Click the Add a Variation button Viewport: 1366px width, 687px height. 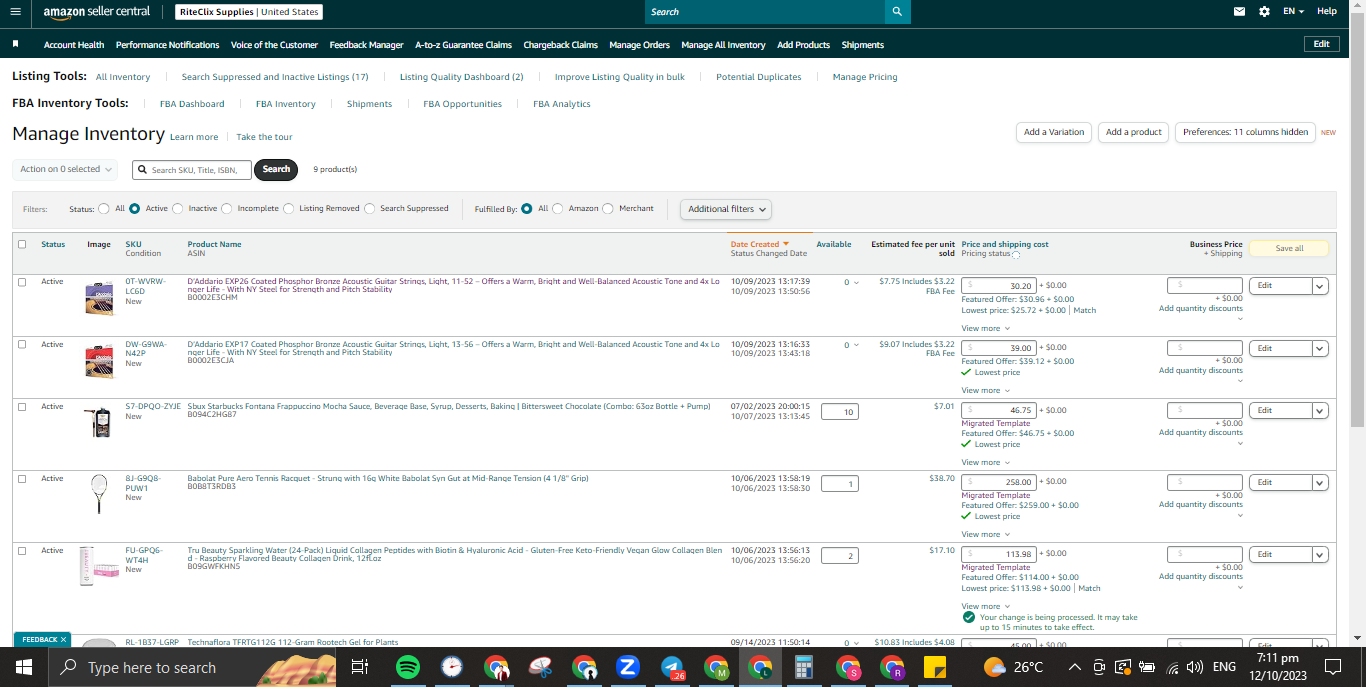1053,132
